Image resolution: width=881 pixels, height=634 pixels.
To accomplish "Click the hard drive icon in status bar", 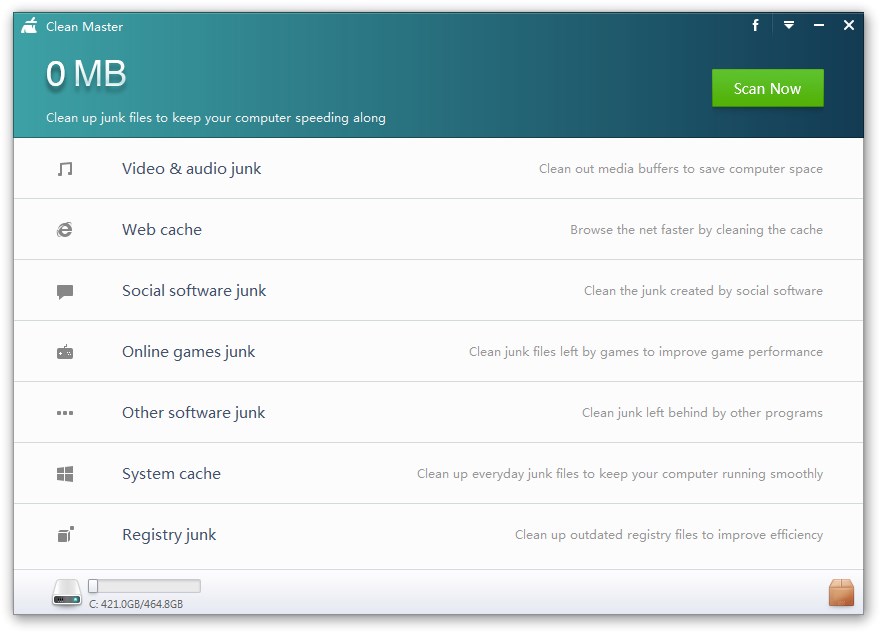I will (x=67, y=592).
